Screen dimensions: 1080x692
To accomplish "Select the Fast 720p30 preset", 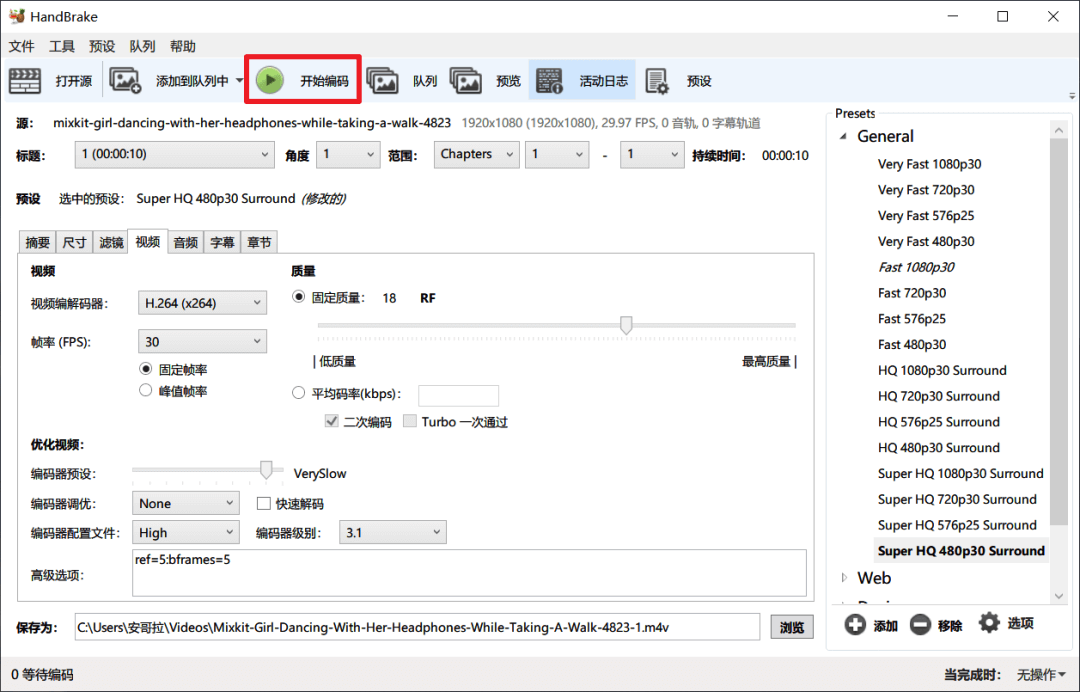I will point(912,293).
